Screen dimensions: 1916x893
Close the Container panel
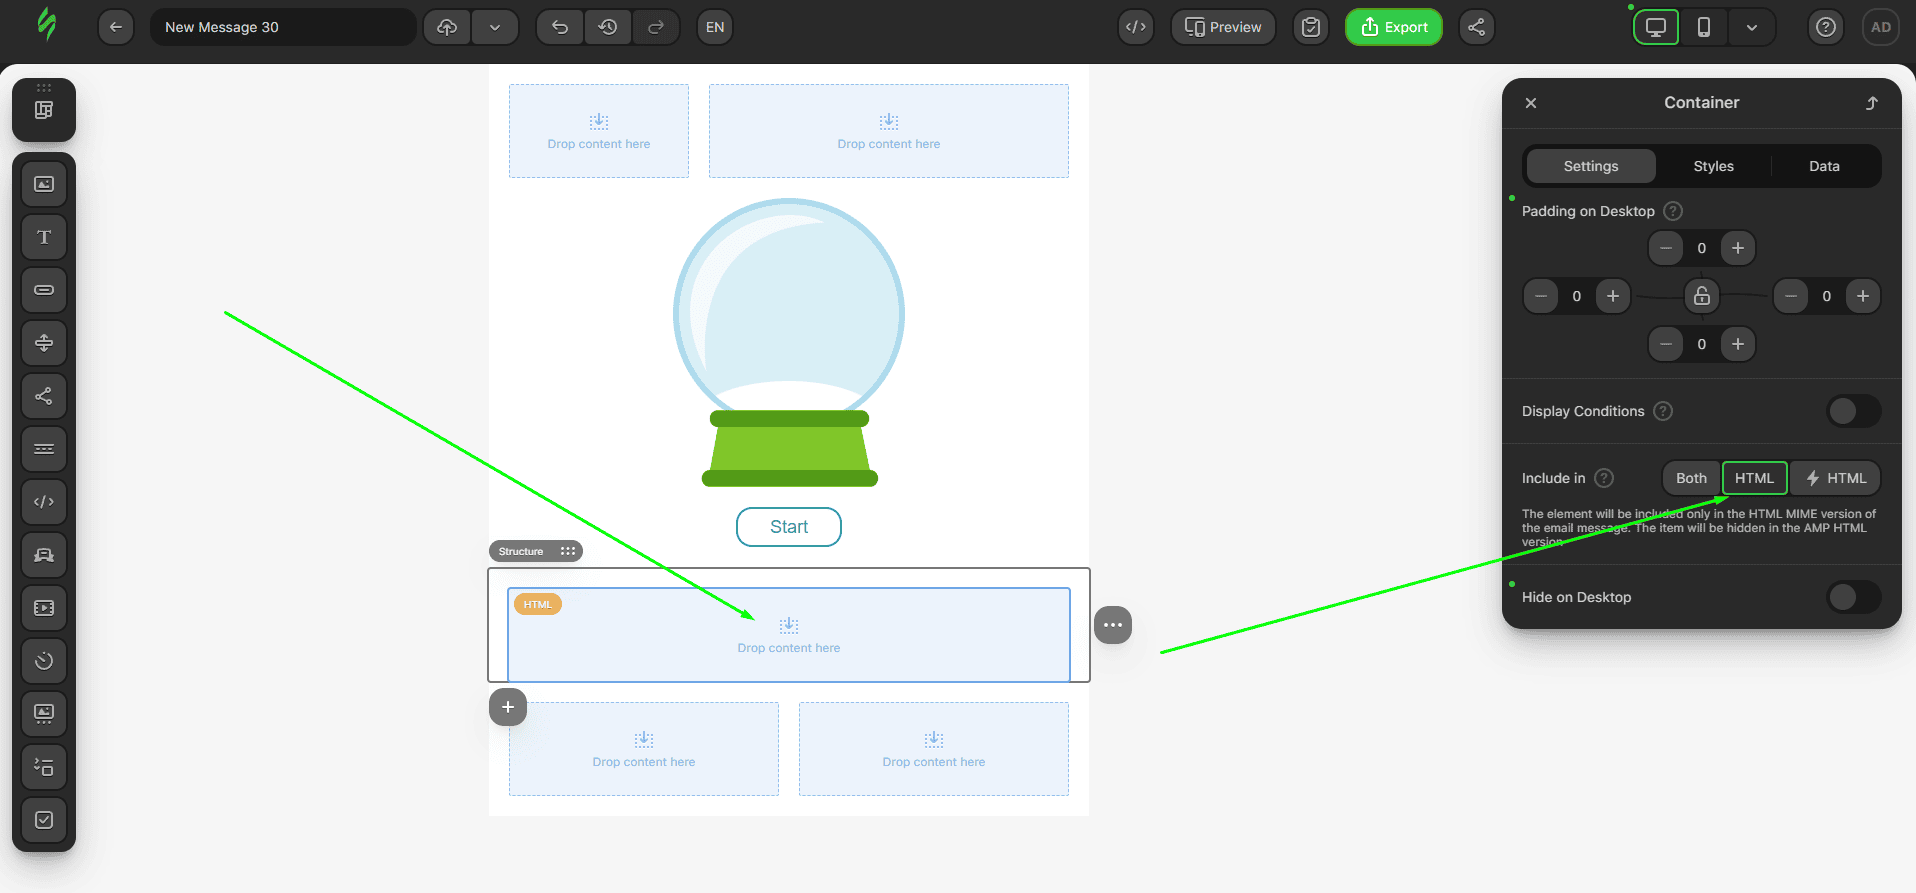pyautogui.click(x=1531, y=103)
